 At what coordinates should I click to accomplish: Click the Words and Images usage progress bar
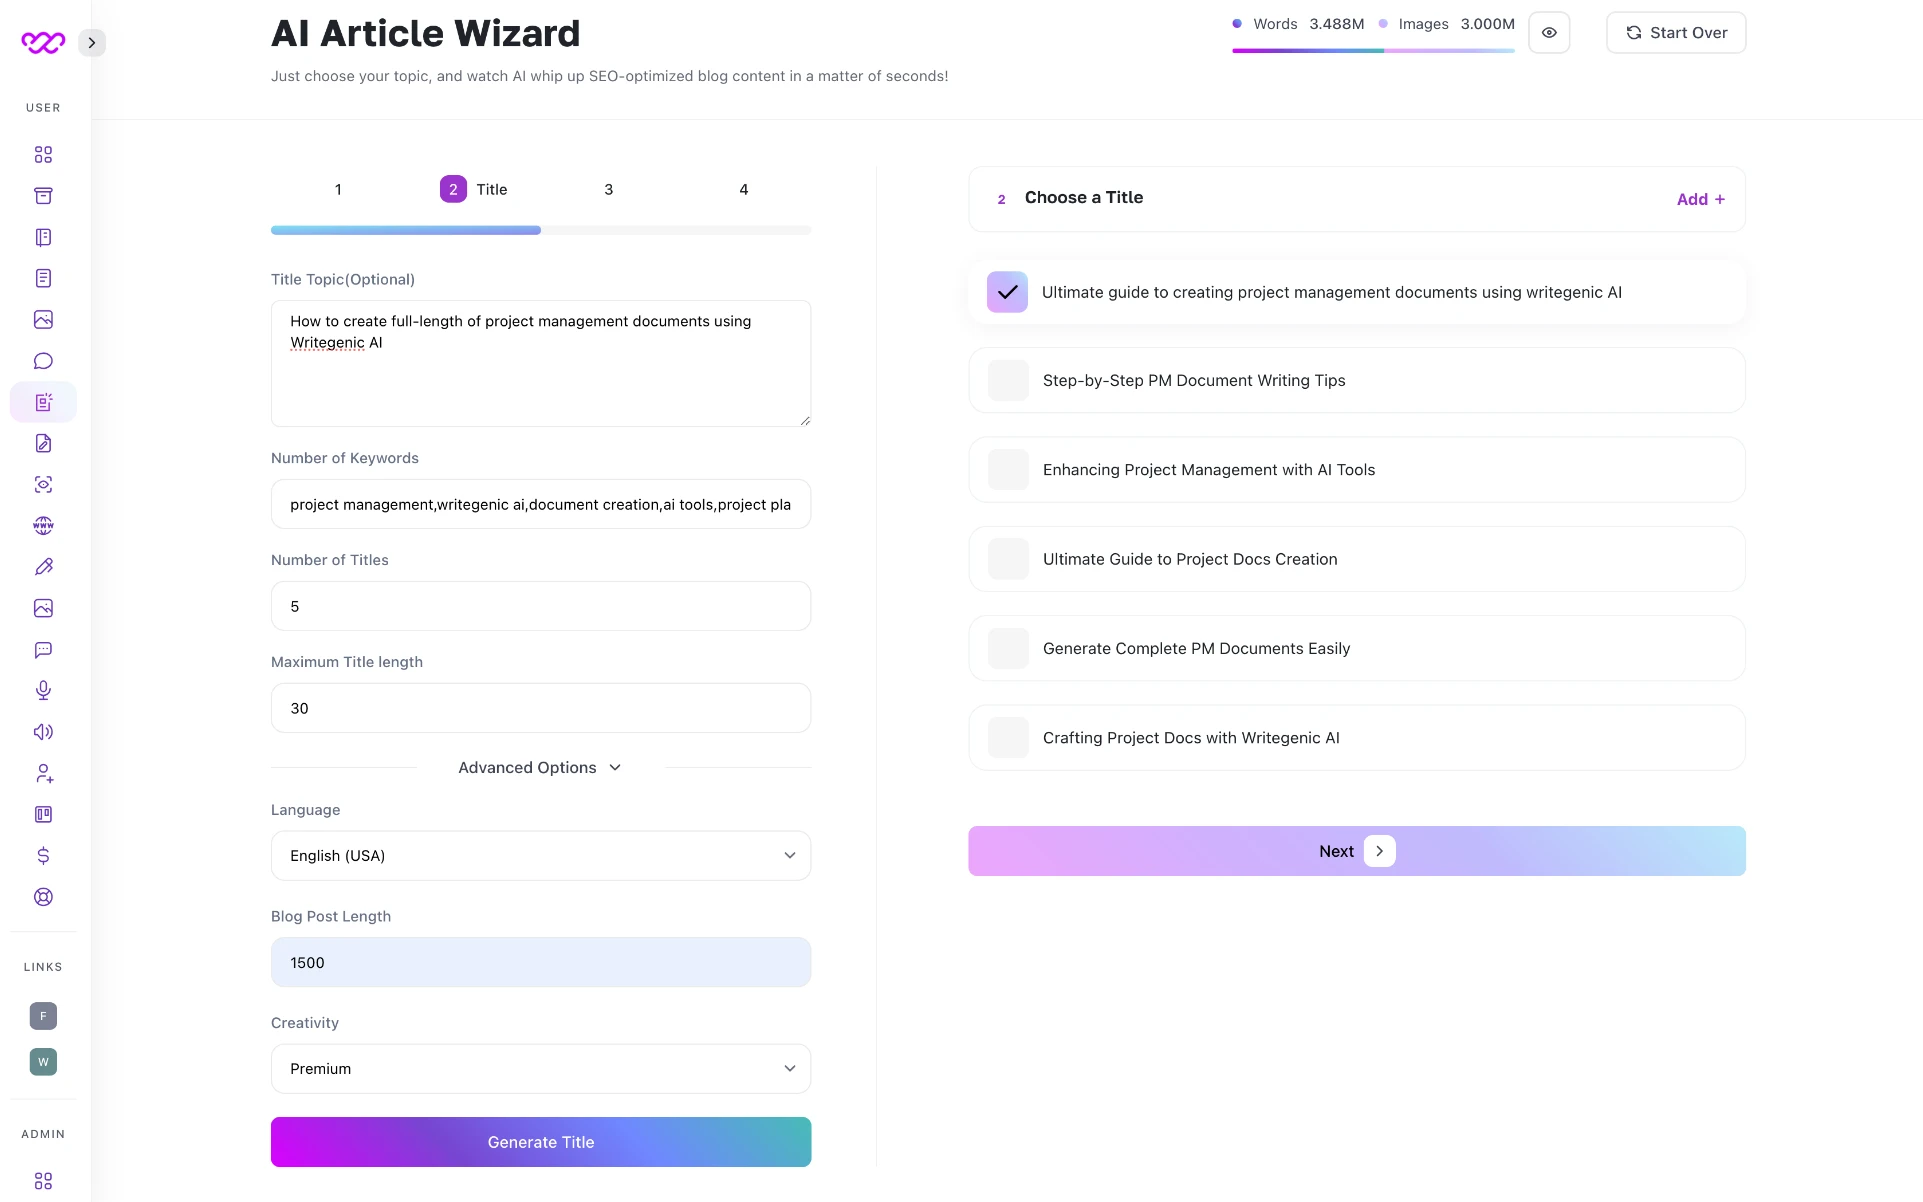coord(1373,50)
